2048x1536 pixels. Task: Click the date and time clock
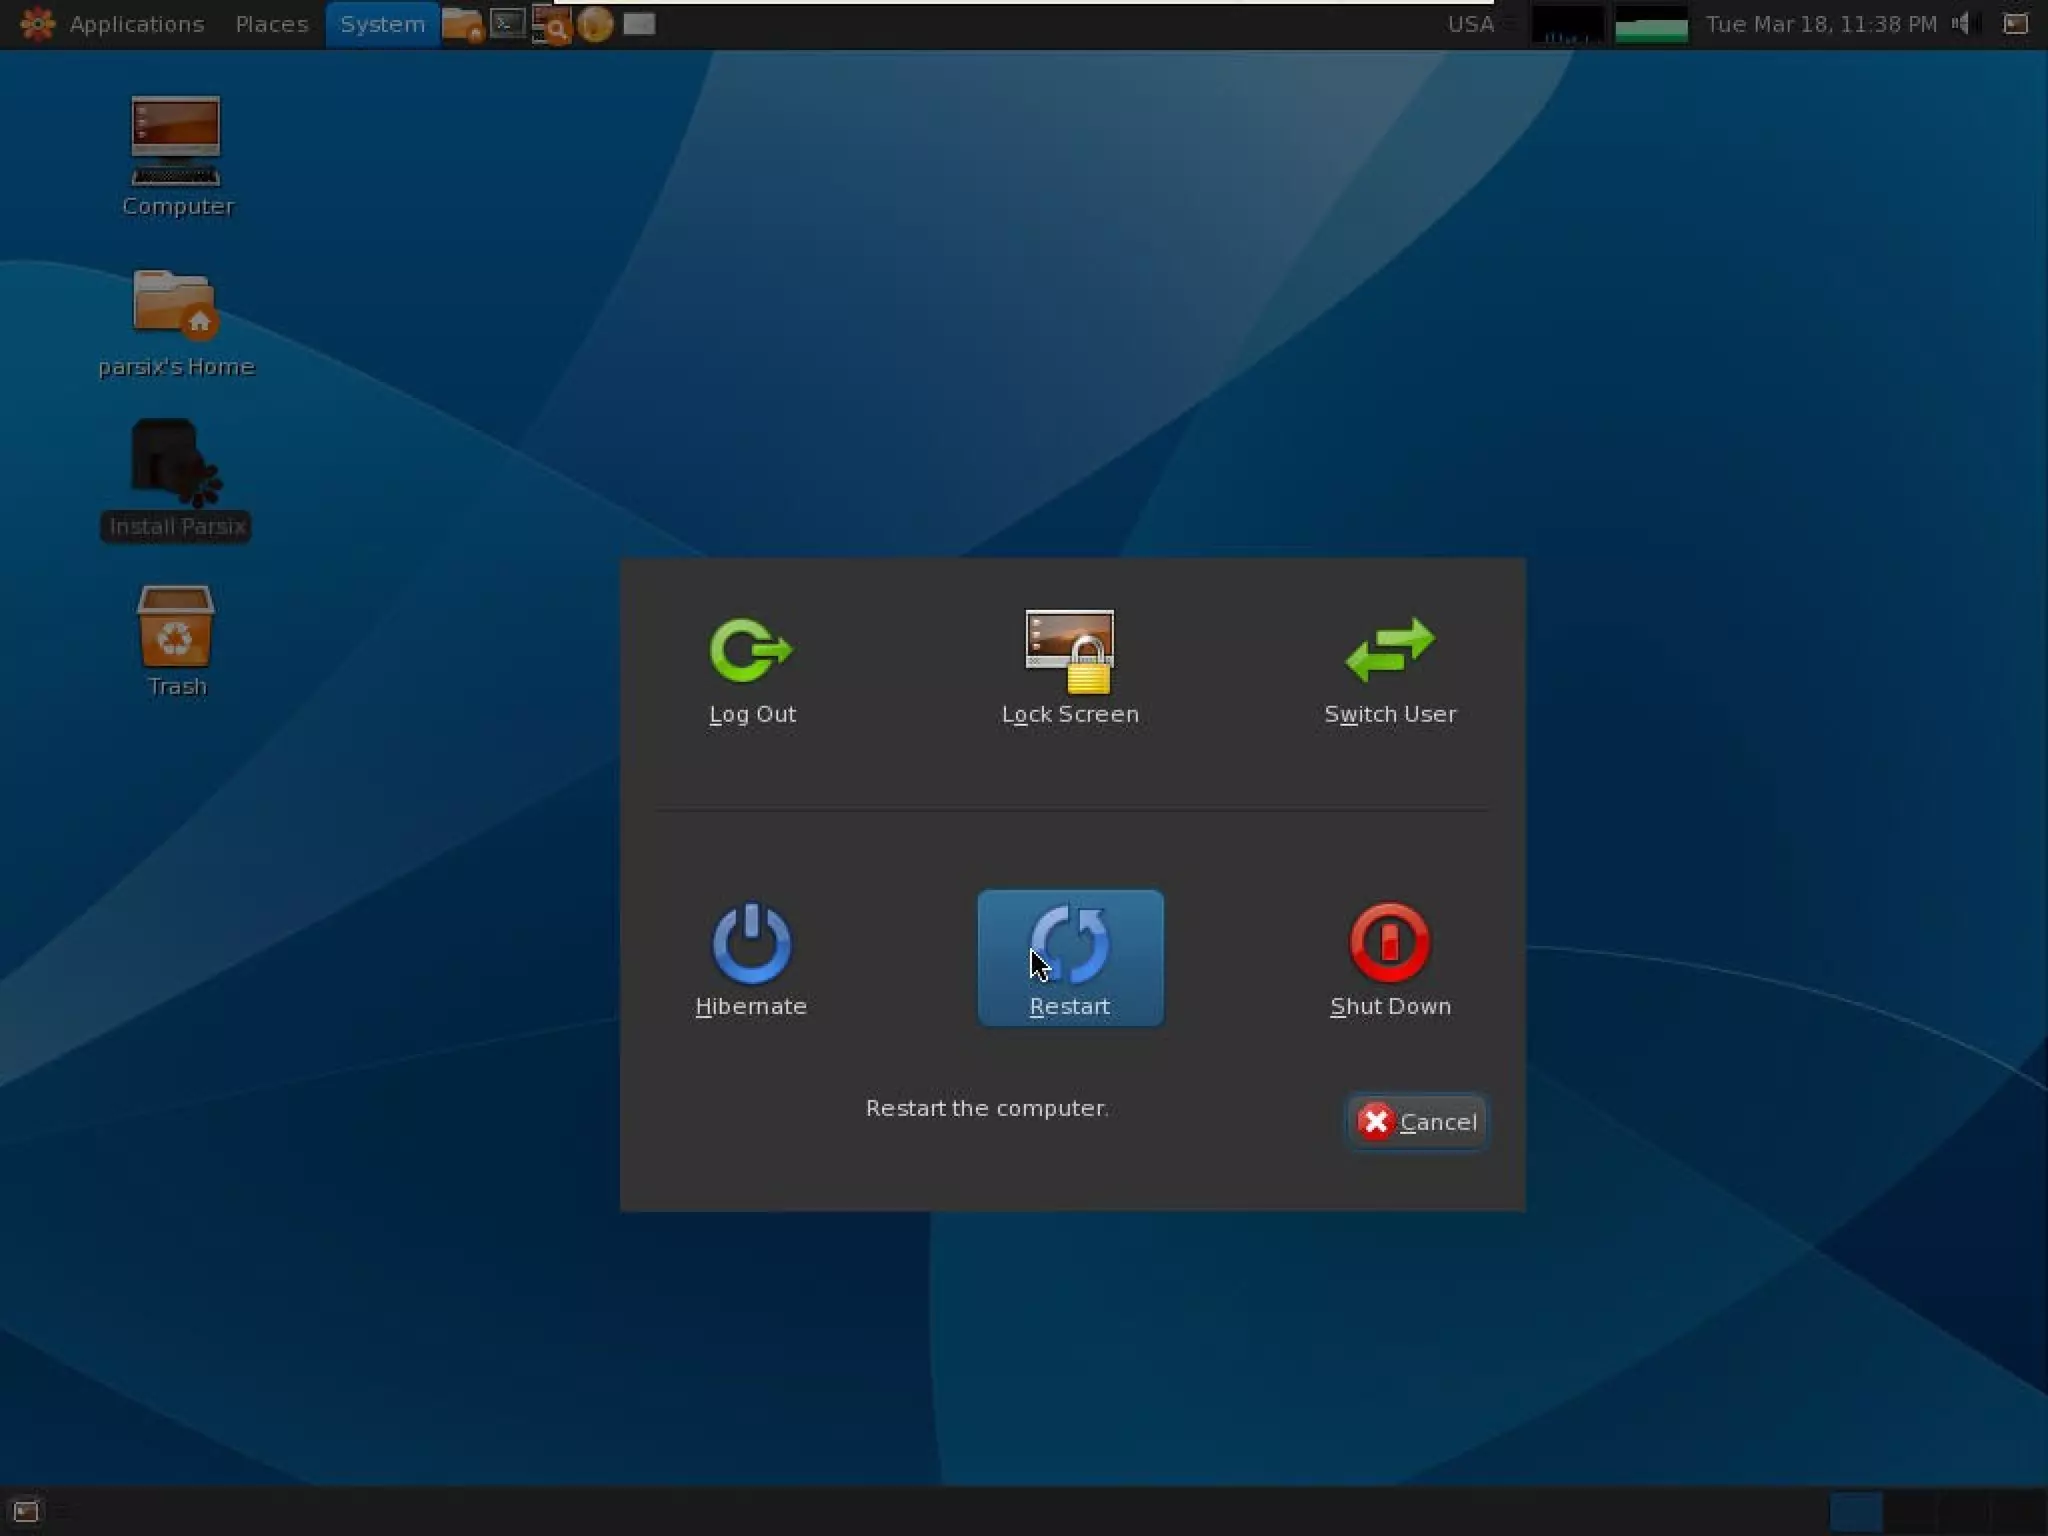(1820, 24)
